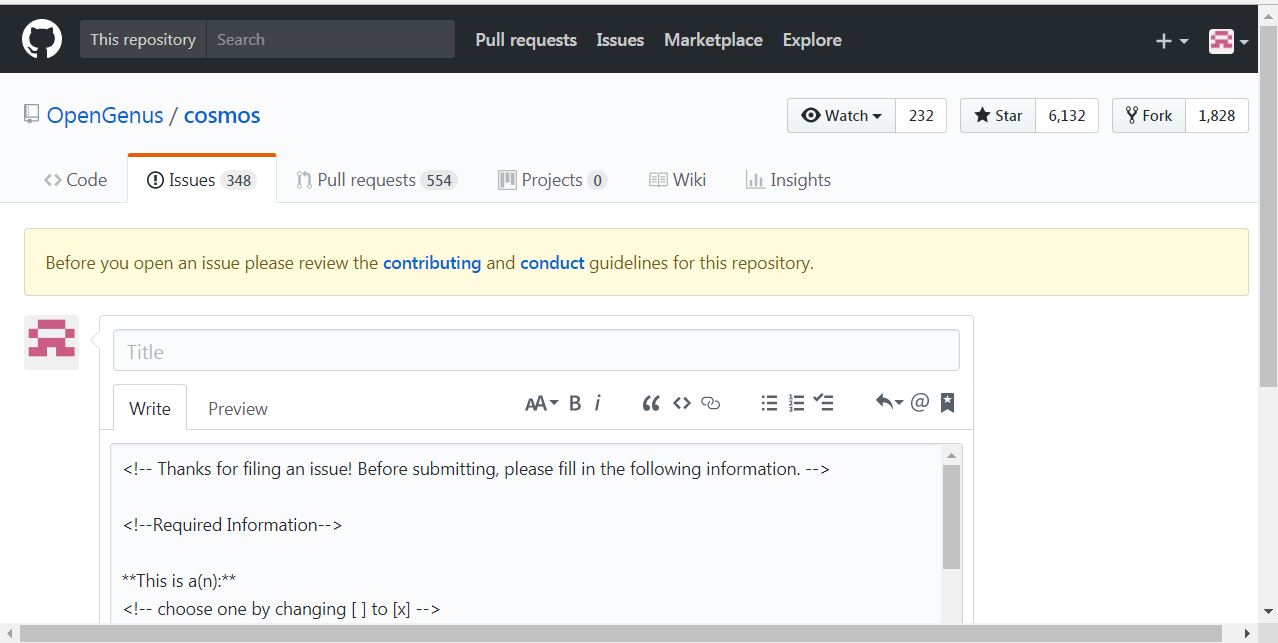Open the cosmos repository link
The image size is (1278, 643).
222,115
